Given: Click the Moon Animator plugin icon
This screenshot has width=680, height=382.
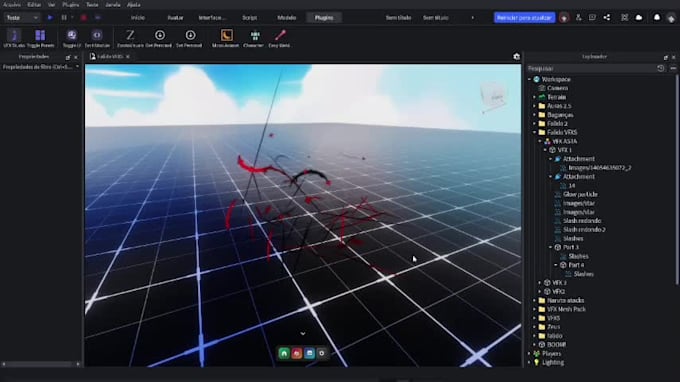Looking at the screenshot, I should (226, 35).
